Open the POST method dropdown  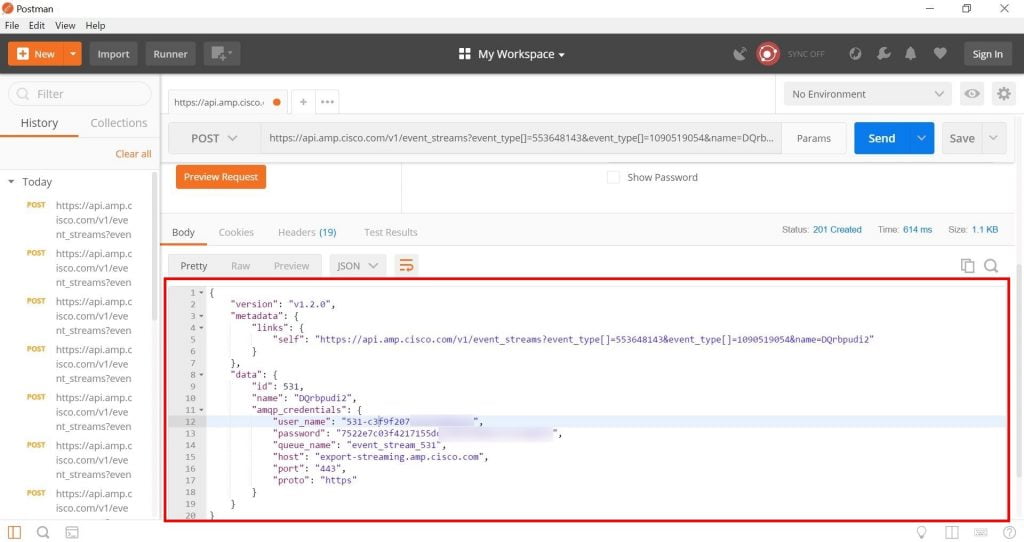[x=214, y=138]
